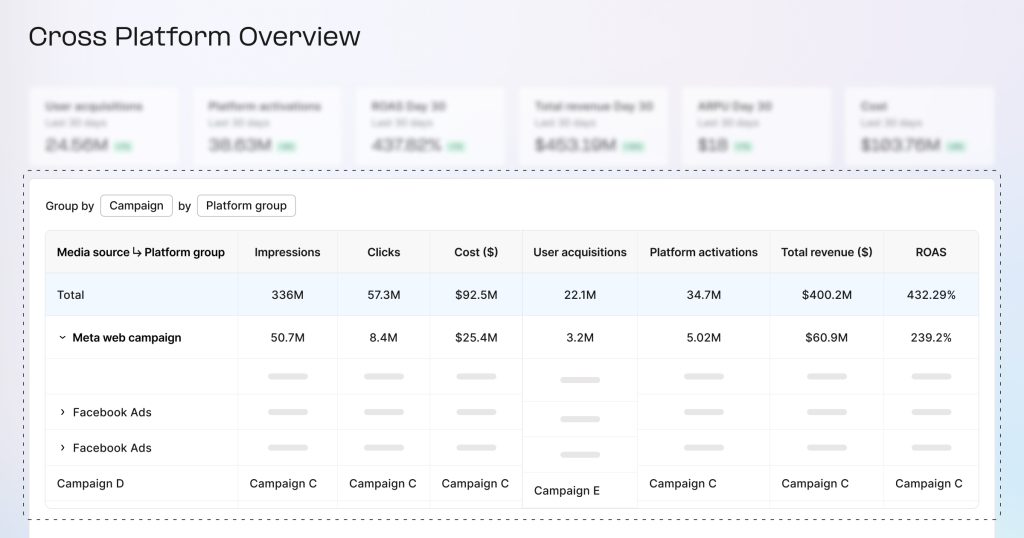Collapse the Meta web campaign row
The height and width of the screenshot is (538, 1024).
click(x=63, y=338)
